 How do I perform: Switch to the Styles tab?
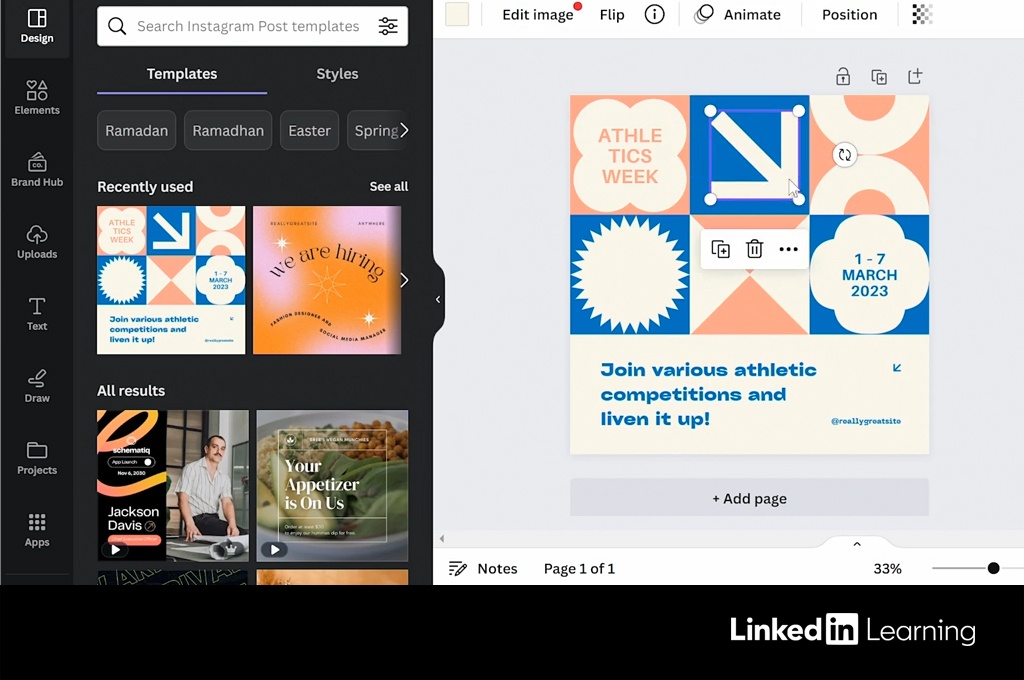[x=337, y=74]
